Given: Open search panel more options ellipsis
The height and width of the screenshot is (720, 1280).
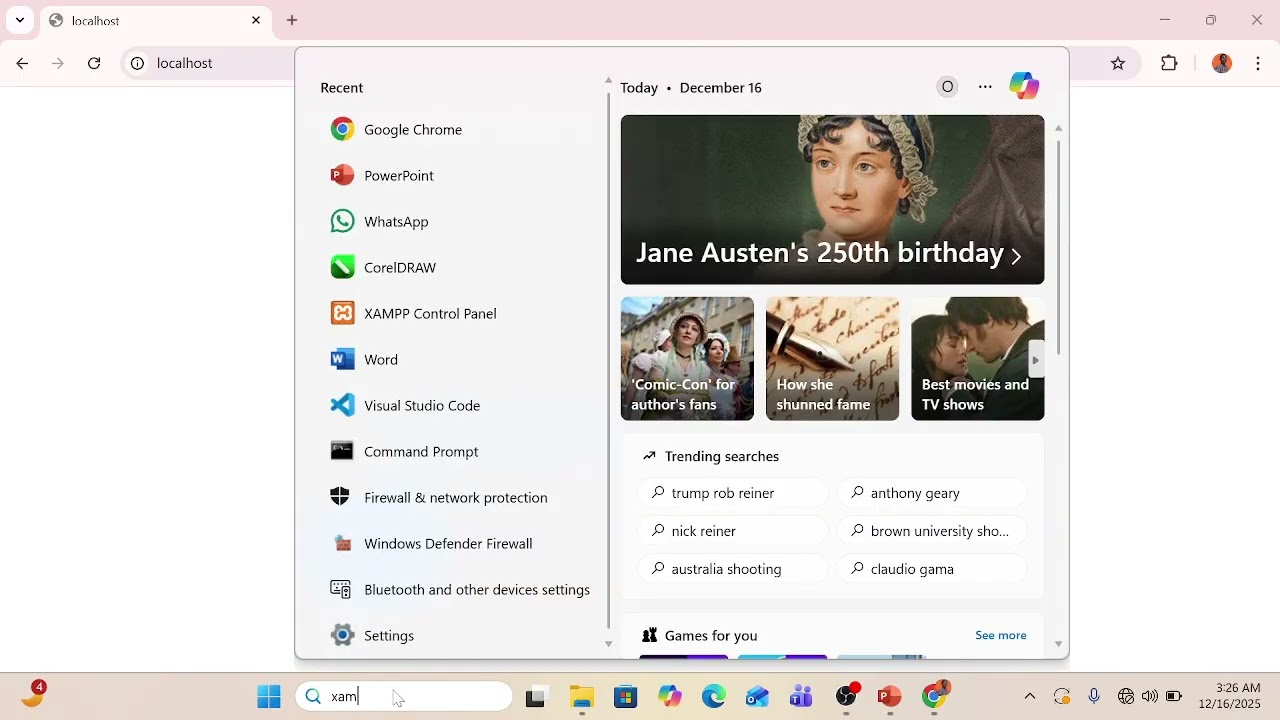Looking at the screenshot, I should tap(985, 87).
